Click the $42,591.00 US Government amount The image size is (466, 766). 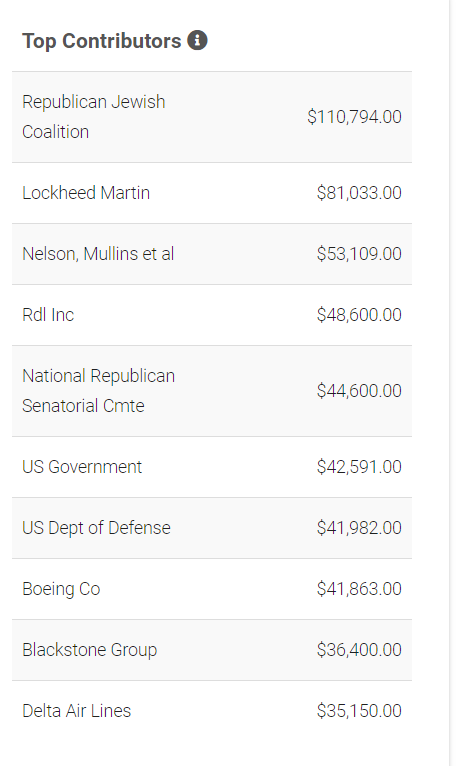[x=359, y=467]
